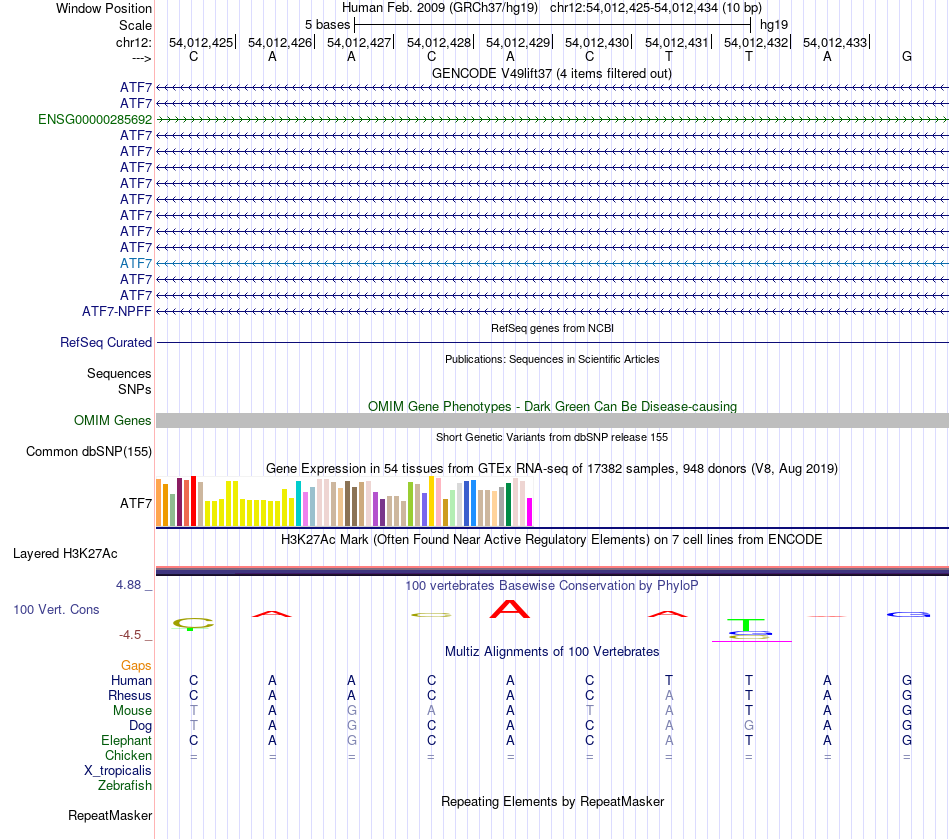Click the 100 Vert. Cons label

point(56,609)
